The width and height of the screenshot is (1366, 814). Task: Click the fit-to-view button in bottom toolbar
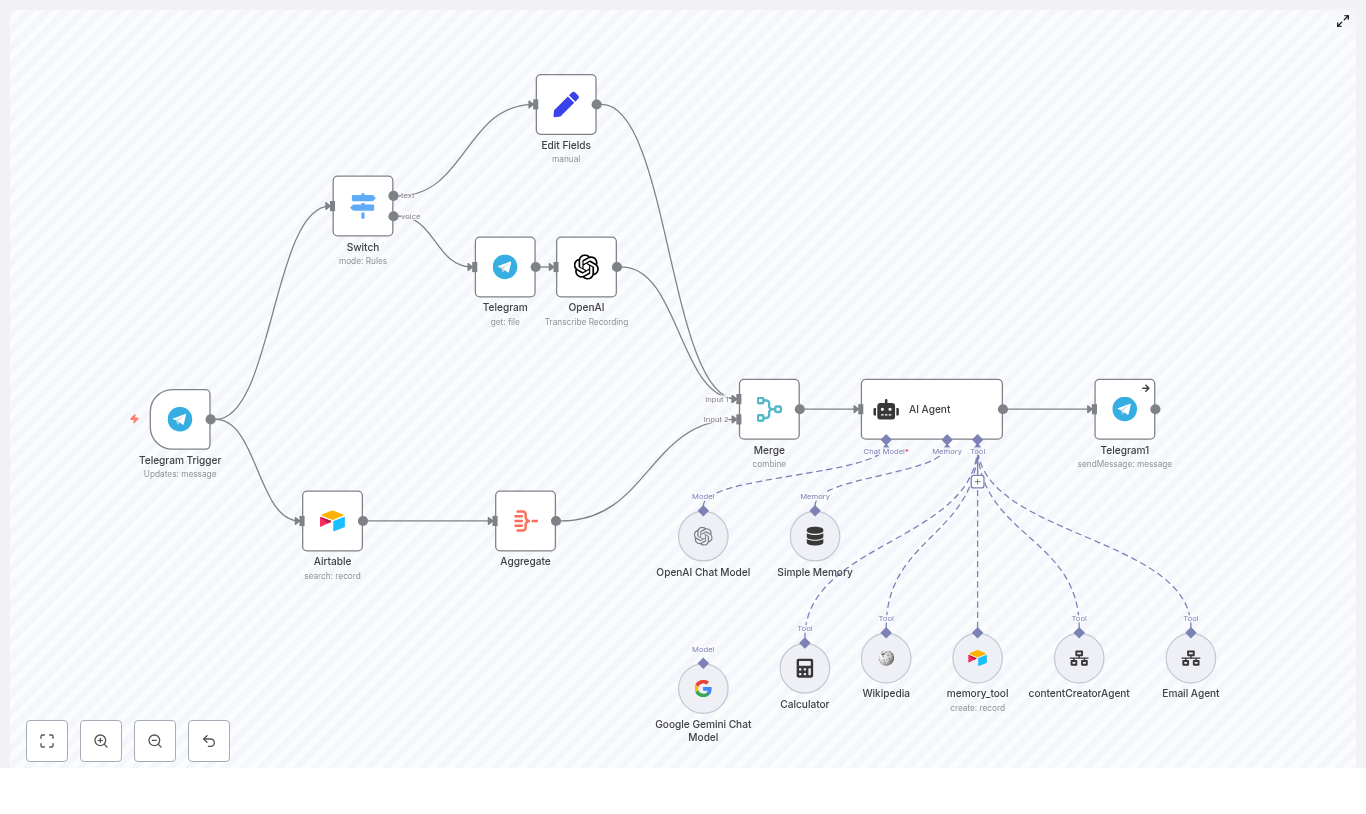(47, 741)
